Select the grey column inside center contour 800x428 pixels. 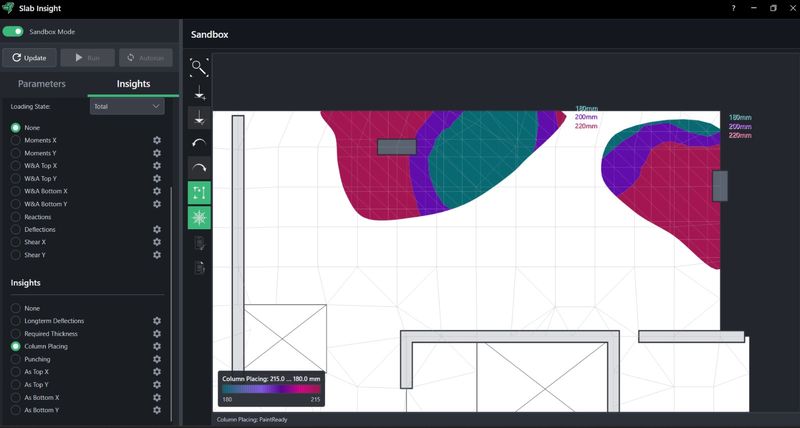click(397, 147)
